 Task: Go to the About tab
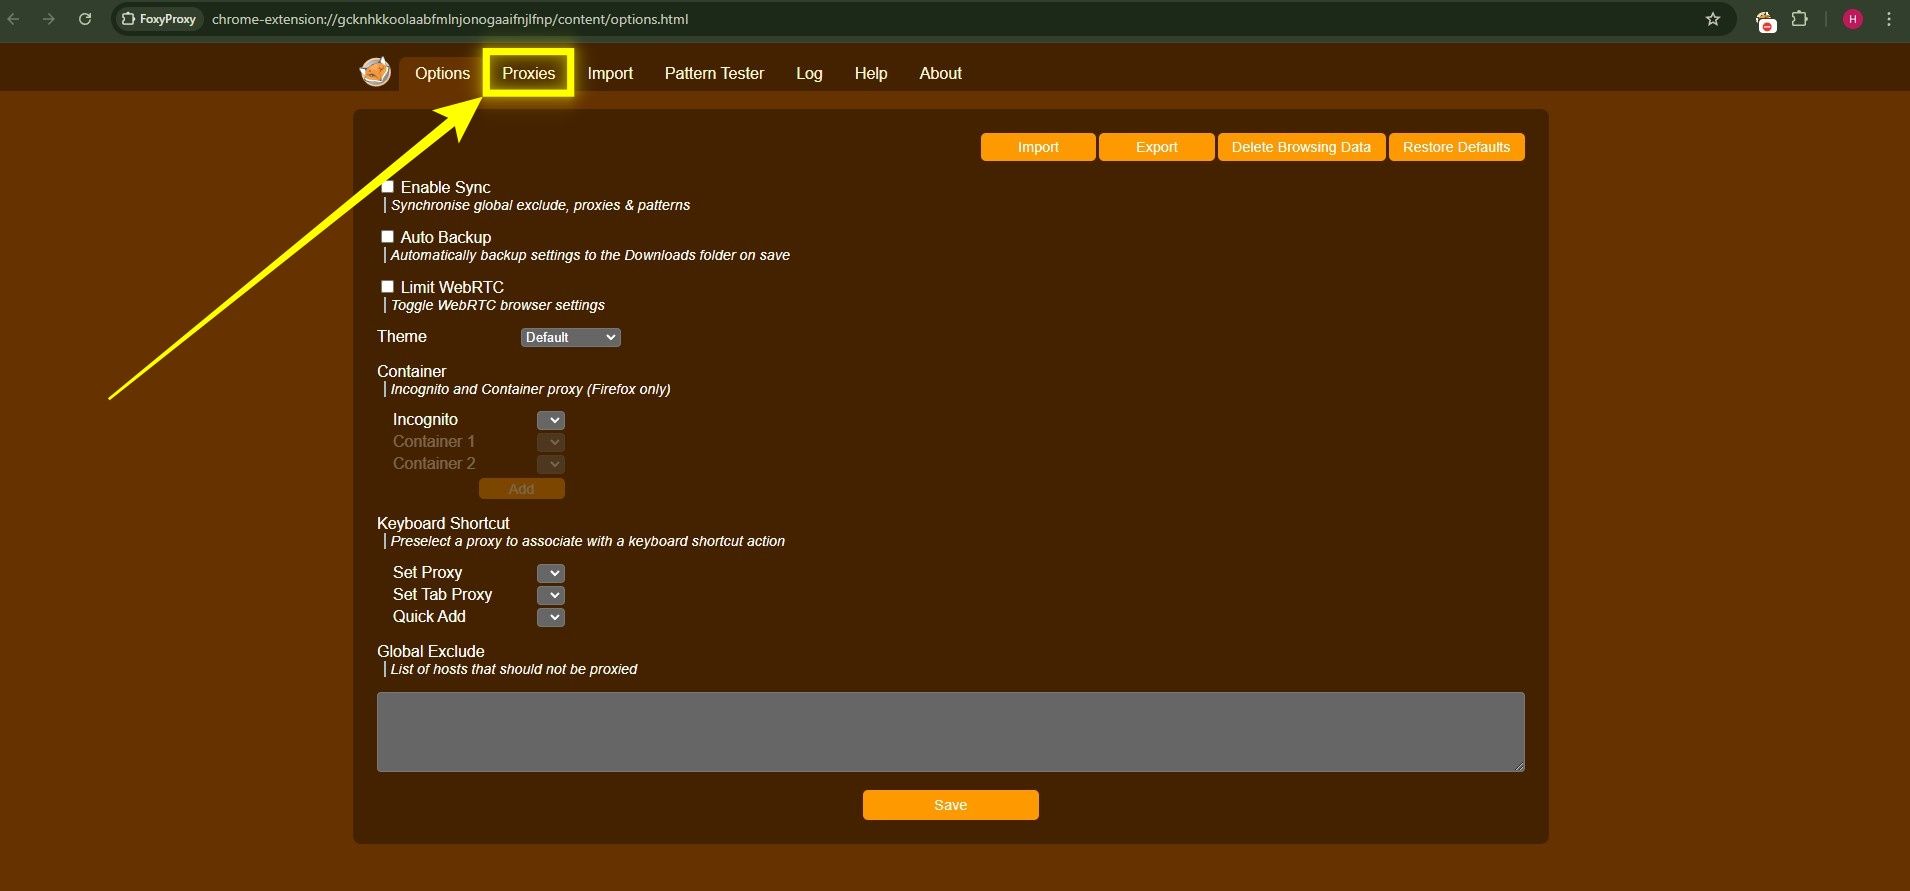(941, 73)
